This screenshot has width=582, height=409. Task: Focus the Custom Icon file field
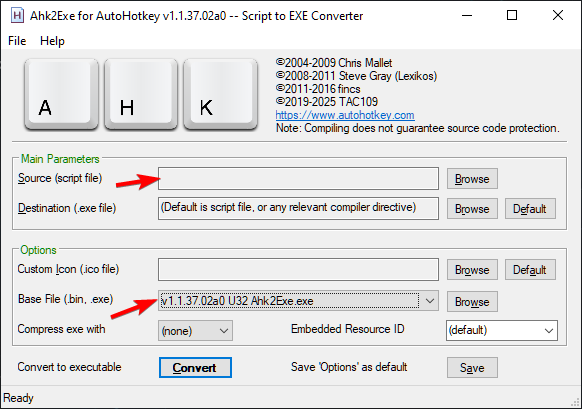pyautogui.click(x=298, y=269)
